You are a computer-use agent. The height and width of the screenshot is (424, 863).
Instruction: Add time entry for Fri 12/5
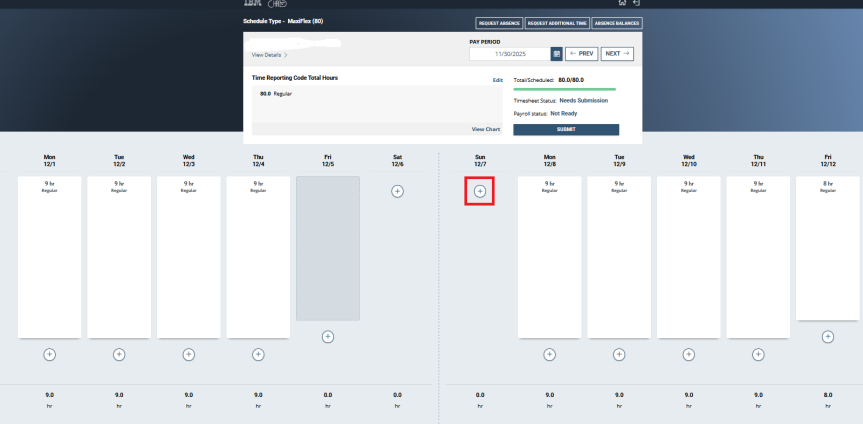coord(328,336)
